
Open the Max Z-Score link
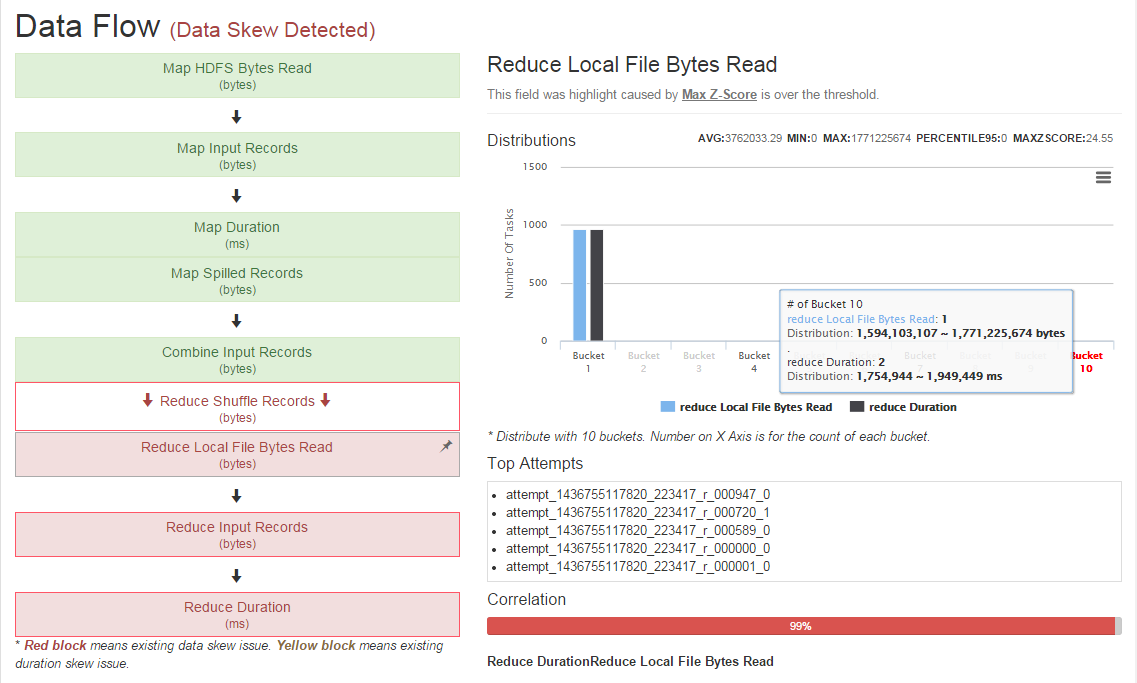pyautogui.click(x=718, y=95)
